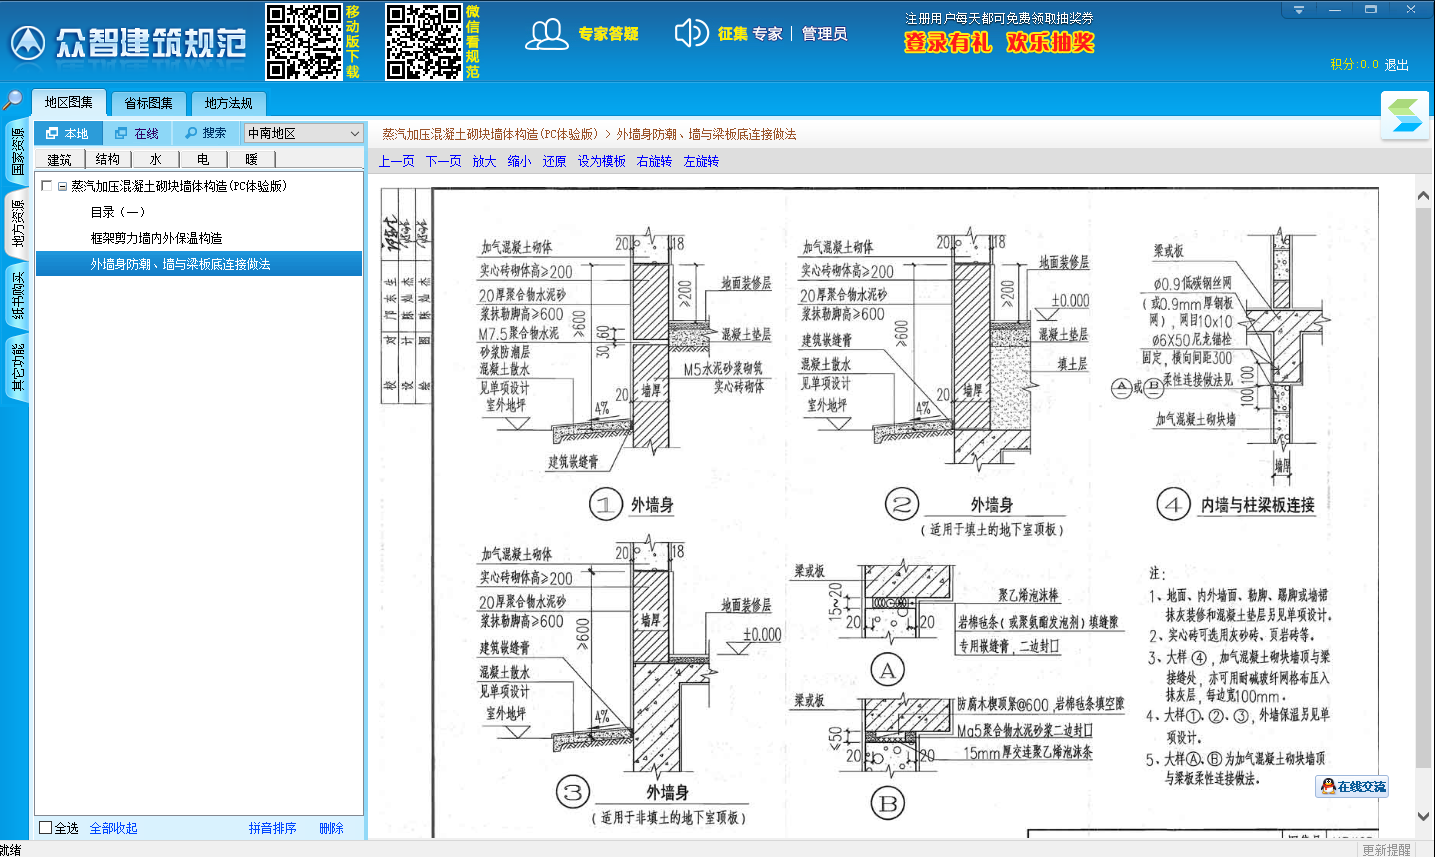Screen dimensions: 1435x857
Task: Click the 搜索 search button
Action: [206, 133]
